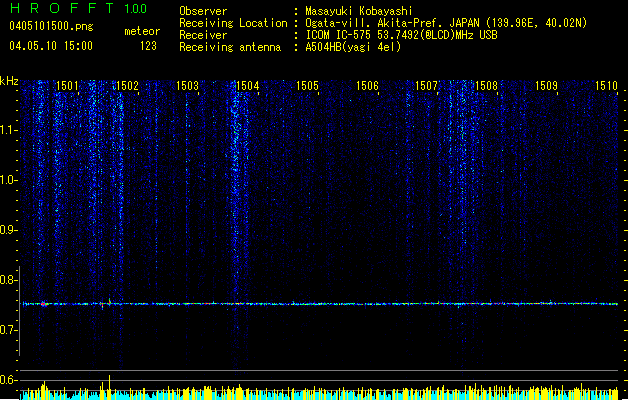Click the 1504 time axis label
The image size is (629, 400).
coord(248,86)
